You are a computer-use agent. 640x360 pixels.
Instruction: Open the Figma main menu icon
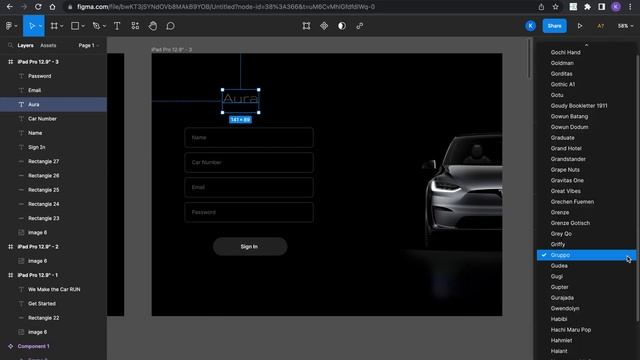click(x=9, y=26)
